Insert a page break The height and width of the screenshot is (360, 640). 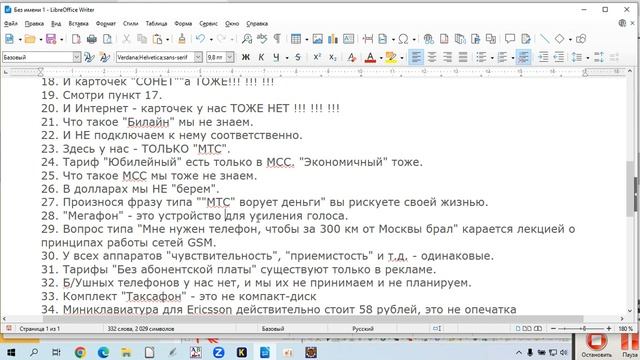pyautogui.click(x=368, y=39)
